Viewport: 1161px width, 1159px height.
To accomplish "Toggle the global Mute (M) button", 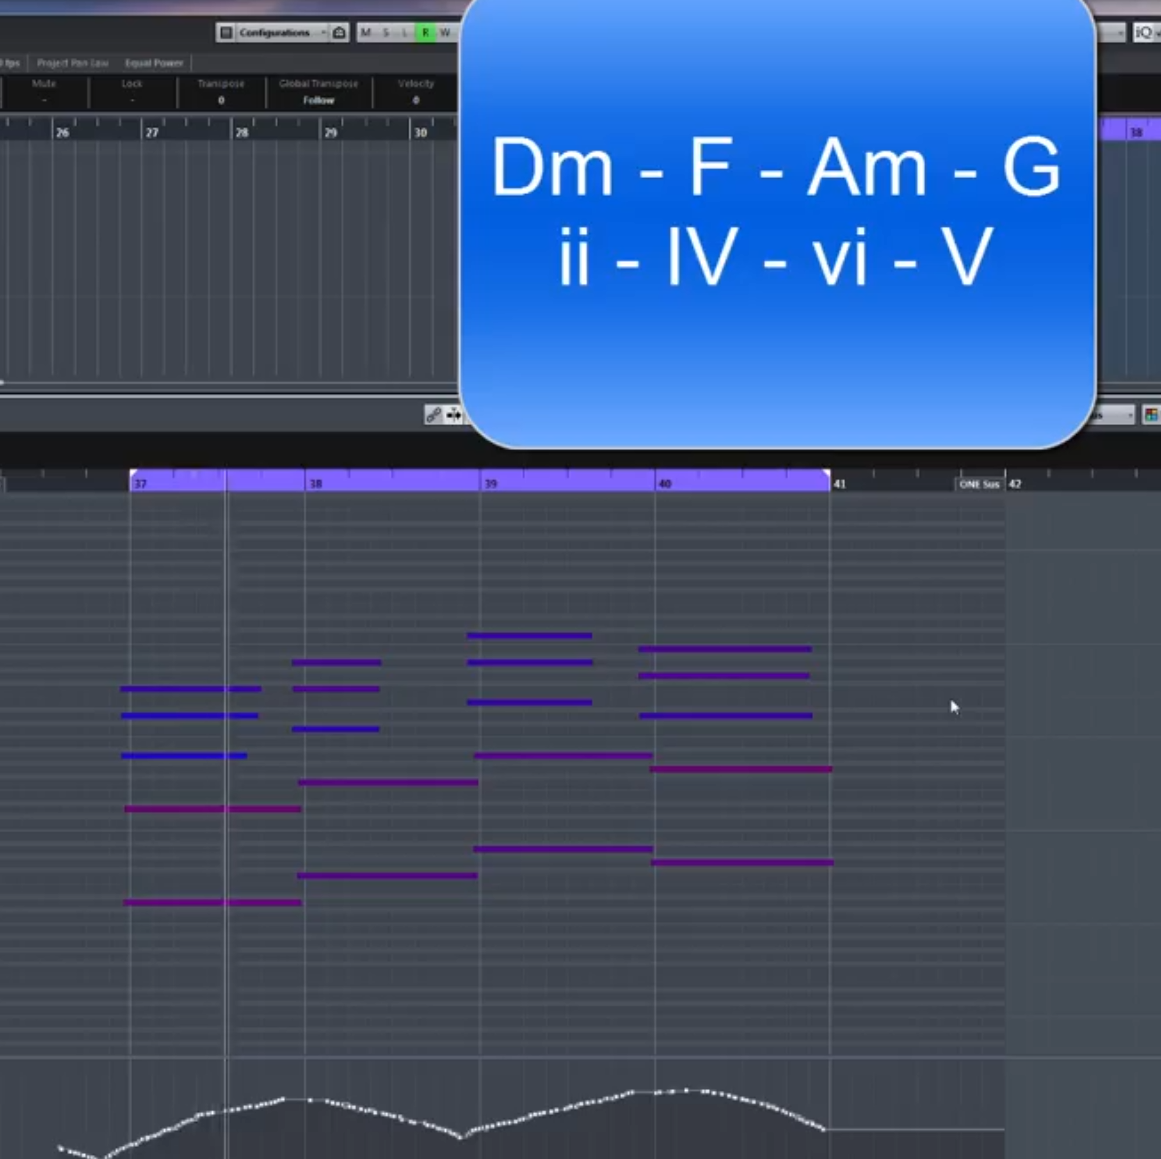I will coord(366,33).
